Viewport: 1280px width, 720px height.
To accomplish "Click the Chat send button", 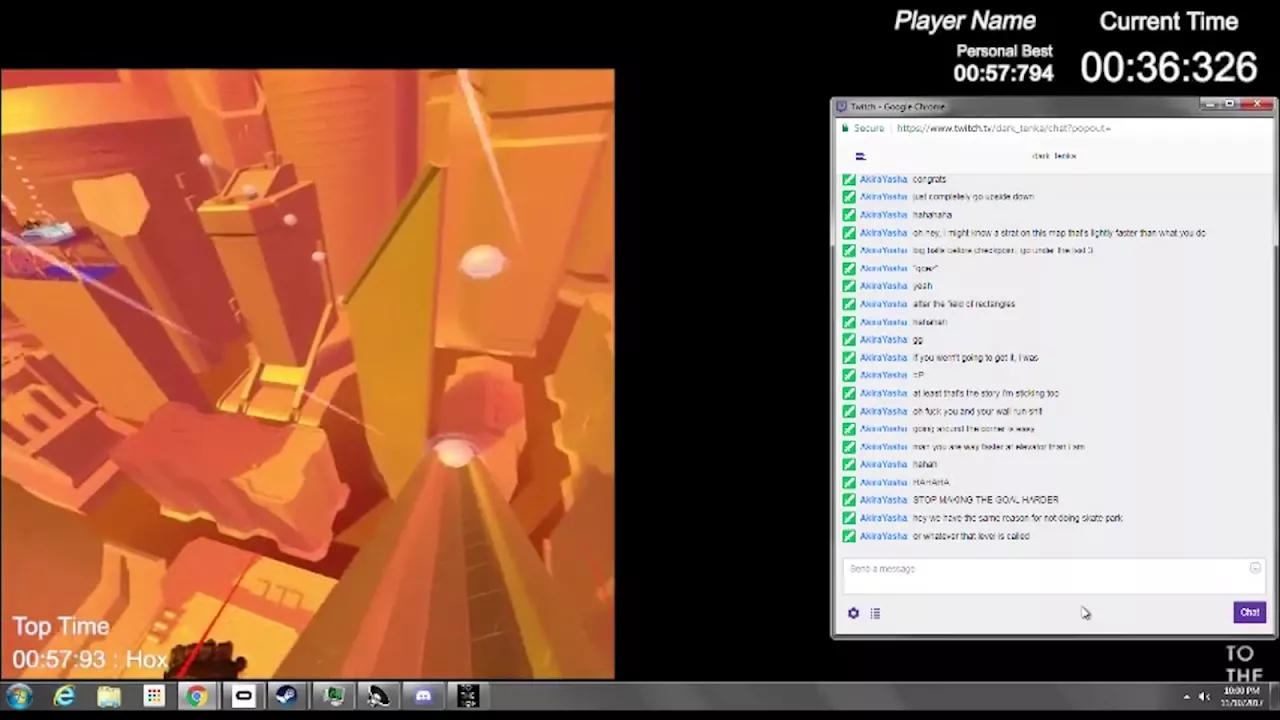I will tap(1249, 612).
